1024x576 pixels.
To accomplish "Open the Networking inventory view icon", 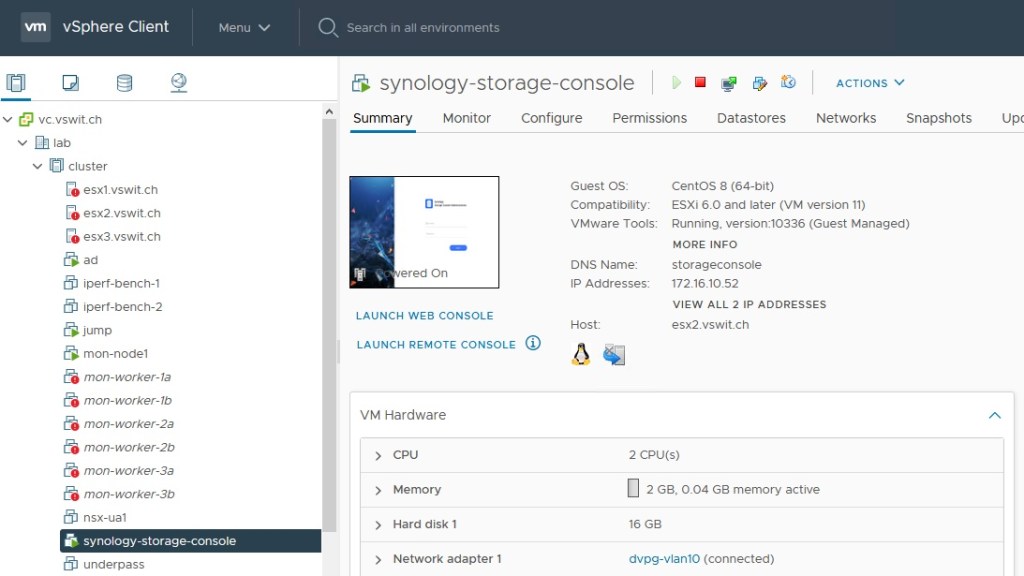I will [x=178, y=83].
